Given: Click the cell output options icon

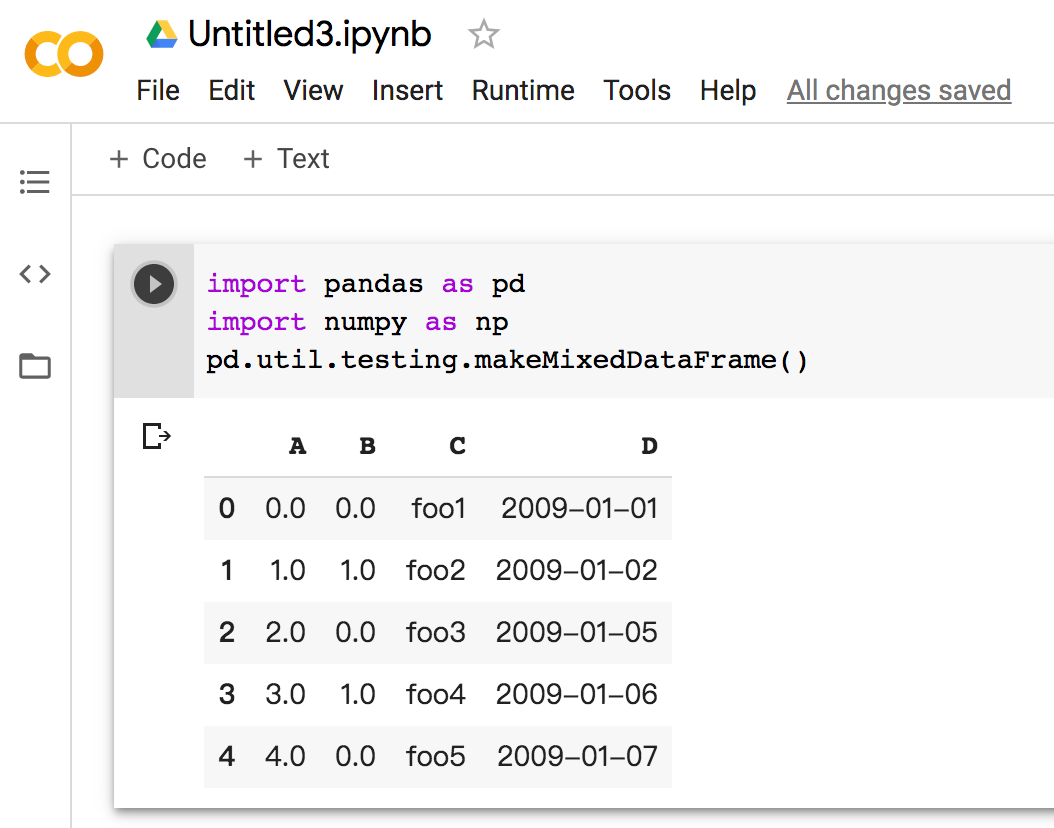Looking at the screenshot, I should tap(157, 436).
